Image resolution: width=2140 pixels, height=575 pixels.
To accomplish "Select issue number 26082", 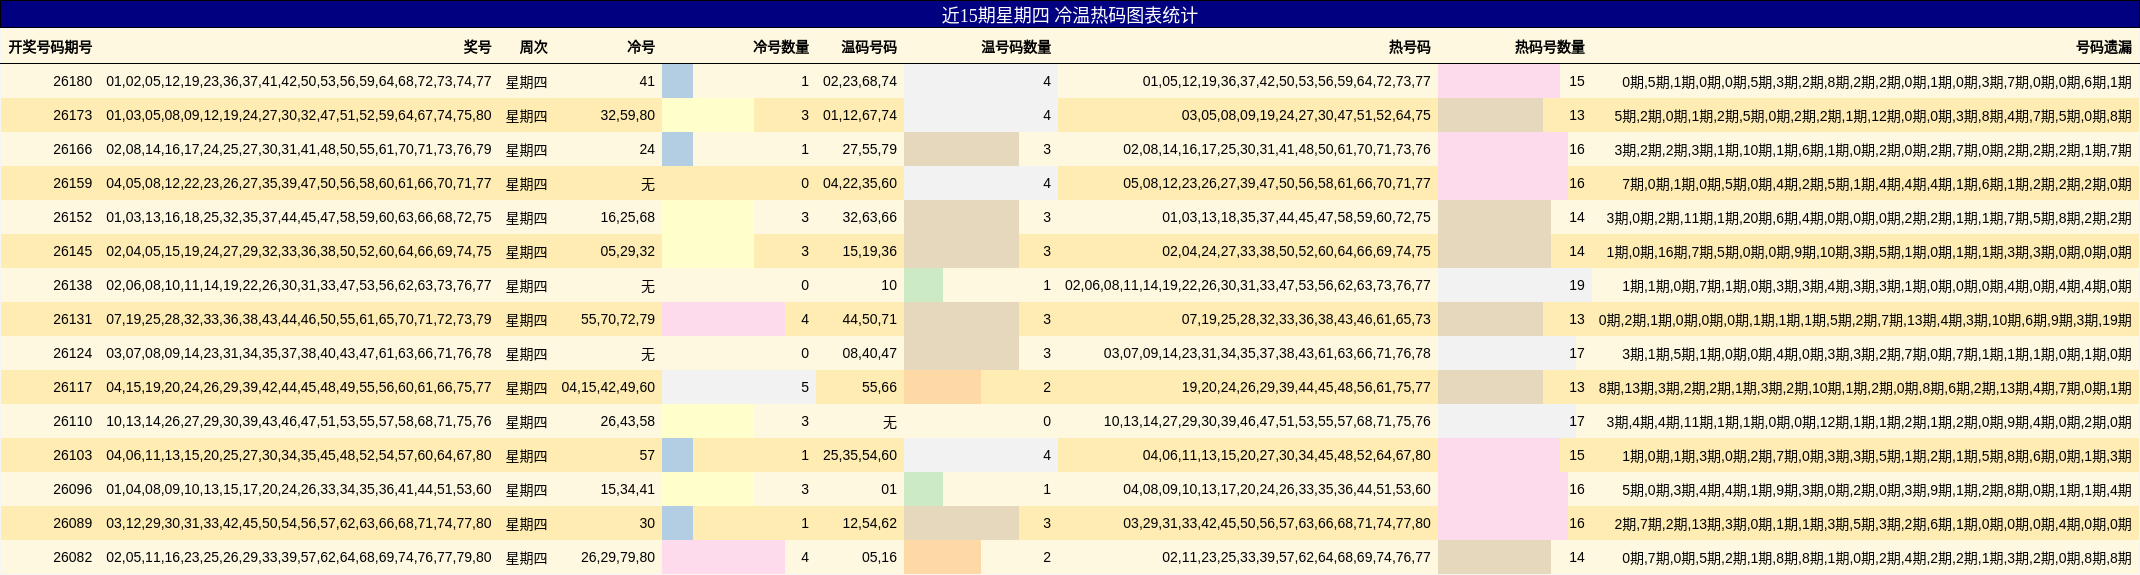I will (x=72, y=557).
